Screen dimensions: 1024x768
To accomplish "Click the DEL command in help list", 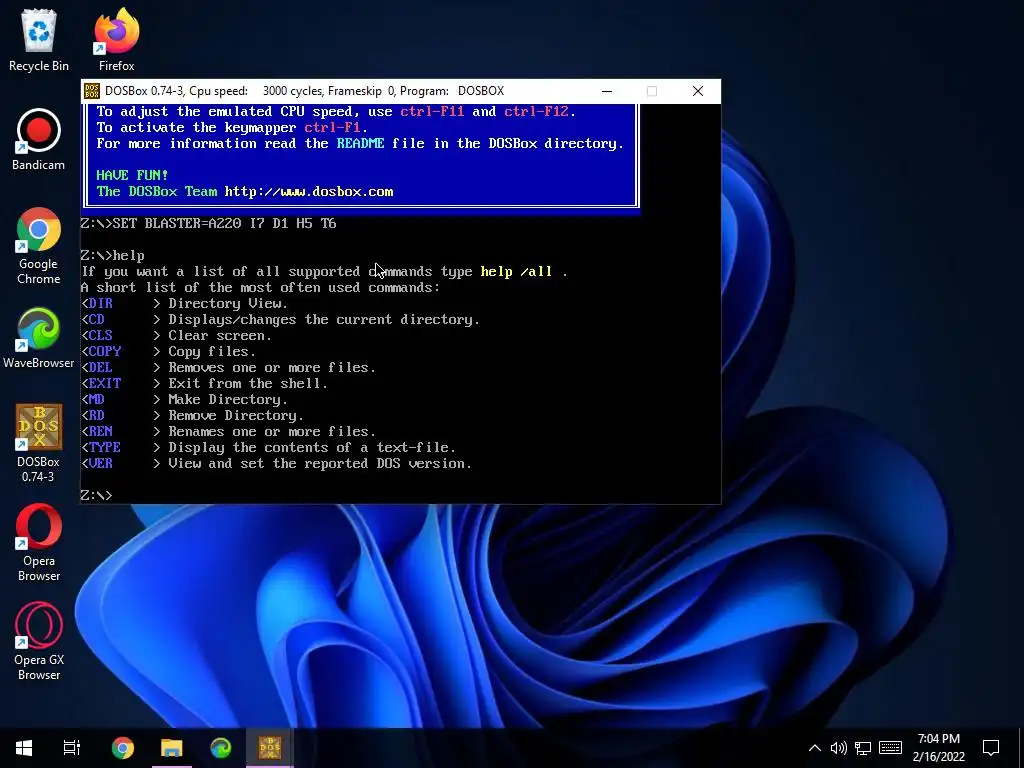I will pos(101,367).
